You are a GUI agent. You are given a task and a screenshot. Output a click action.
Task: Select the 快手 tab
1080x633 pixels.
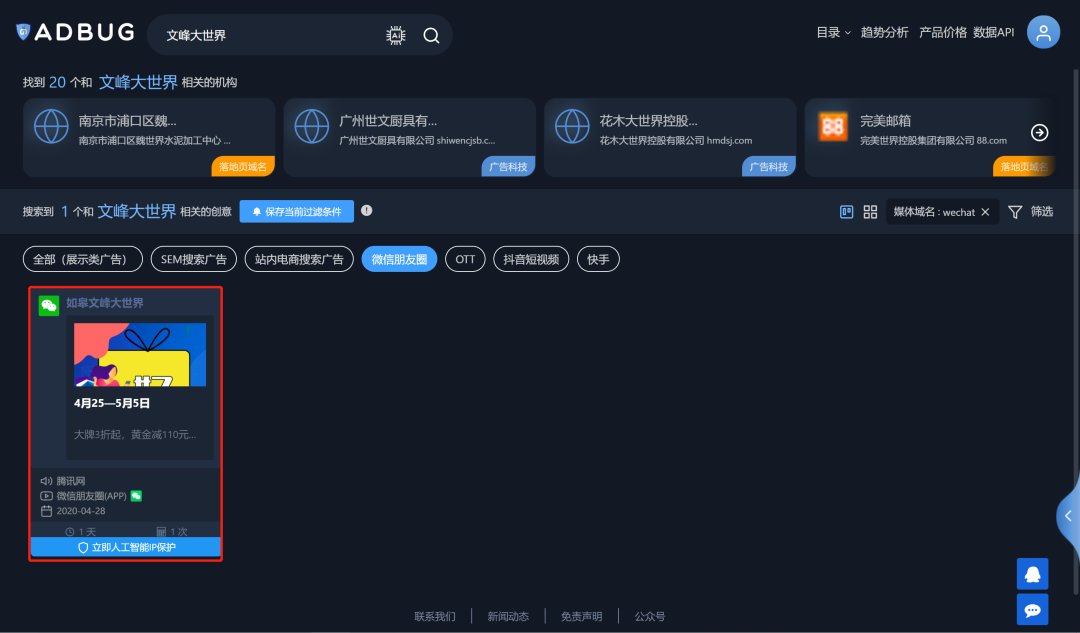tap(598, 259)
